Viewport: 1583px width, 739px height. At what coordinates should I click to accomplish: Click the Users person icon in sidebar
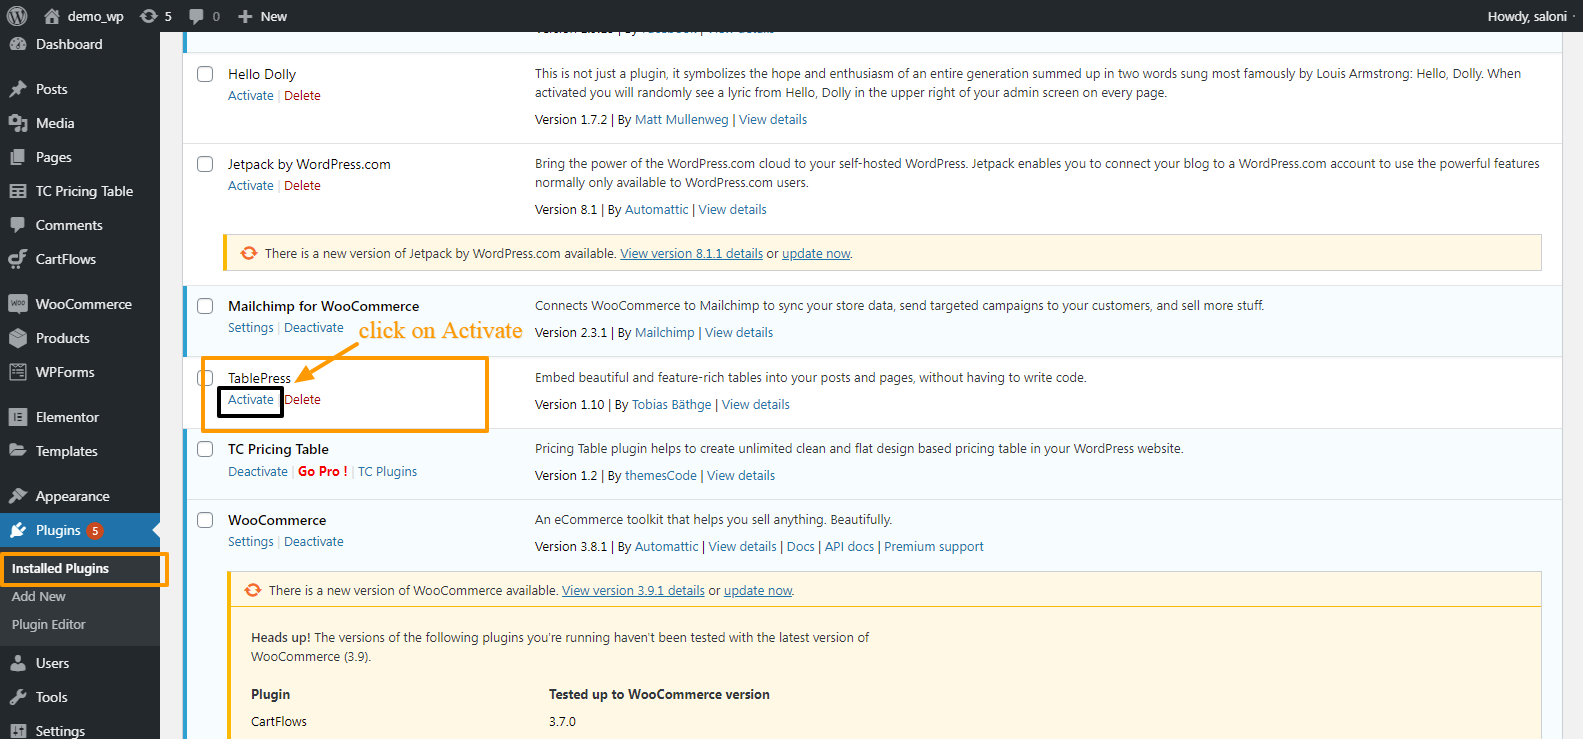pos(17,663)
